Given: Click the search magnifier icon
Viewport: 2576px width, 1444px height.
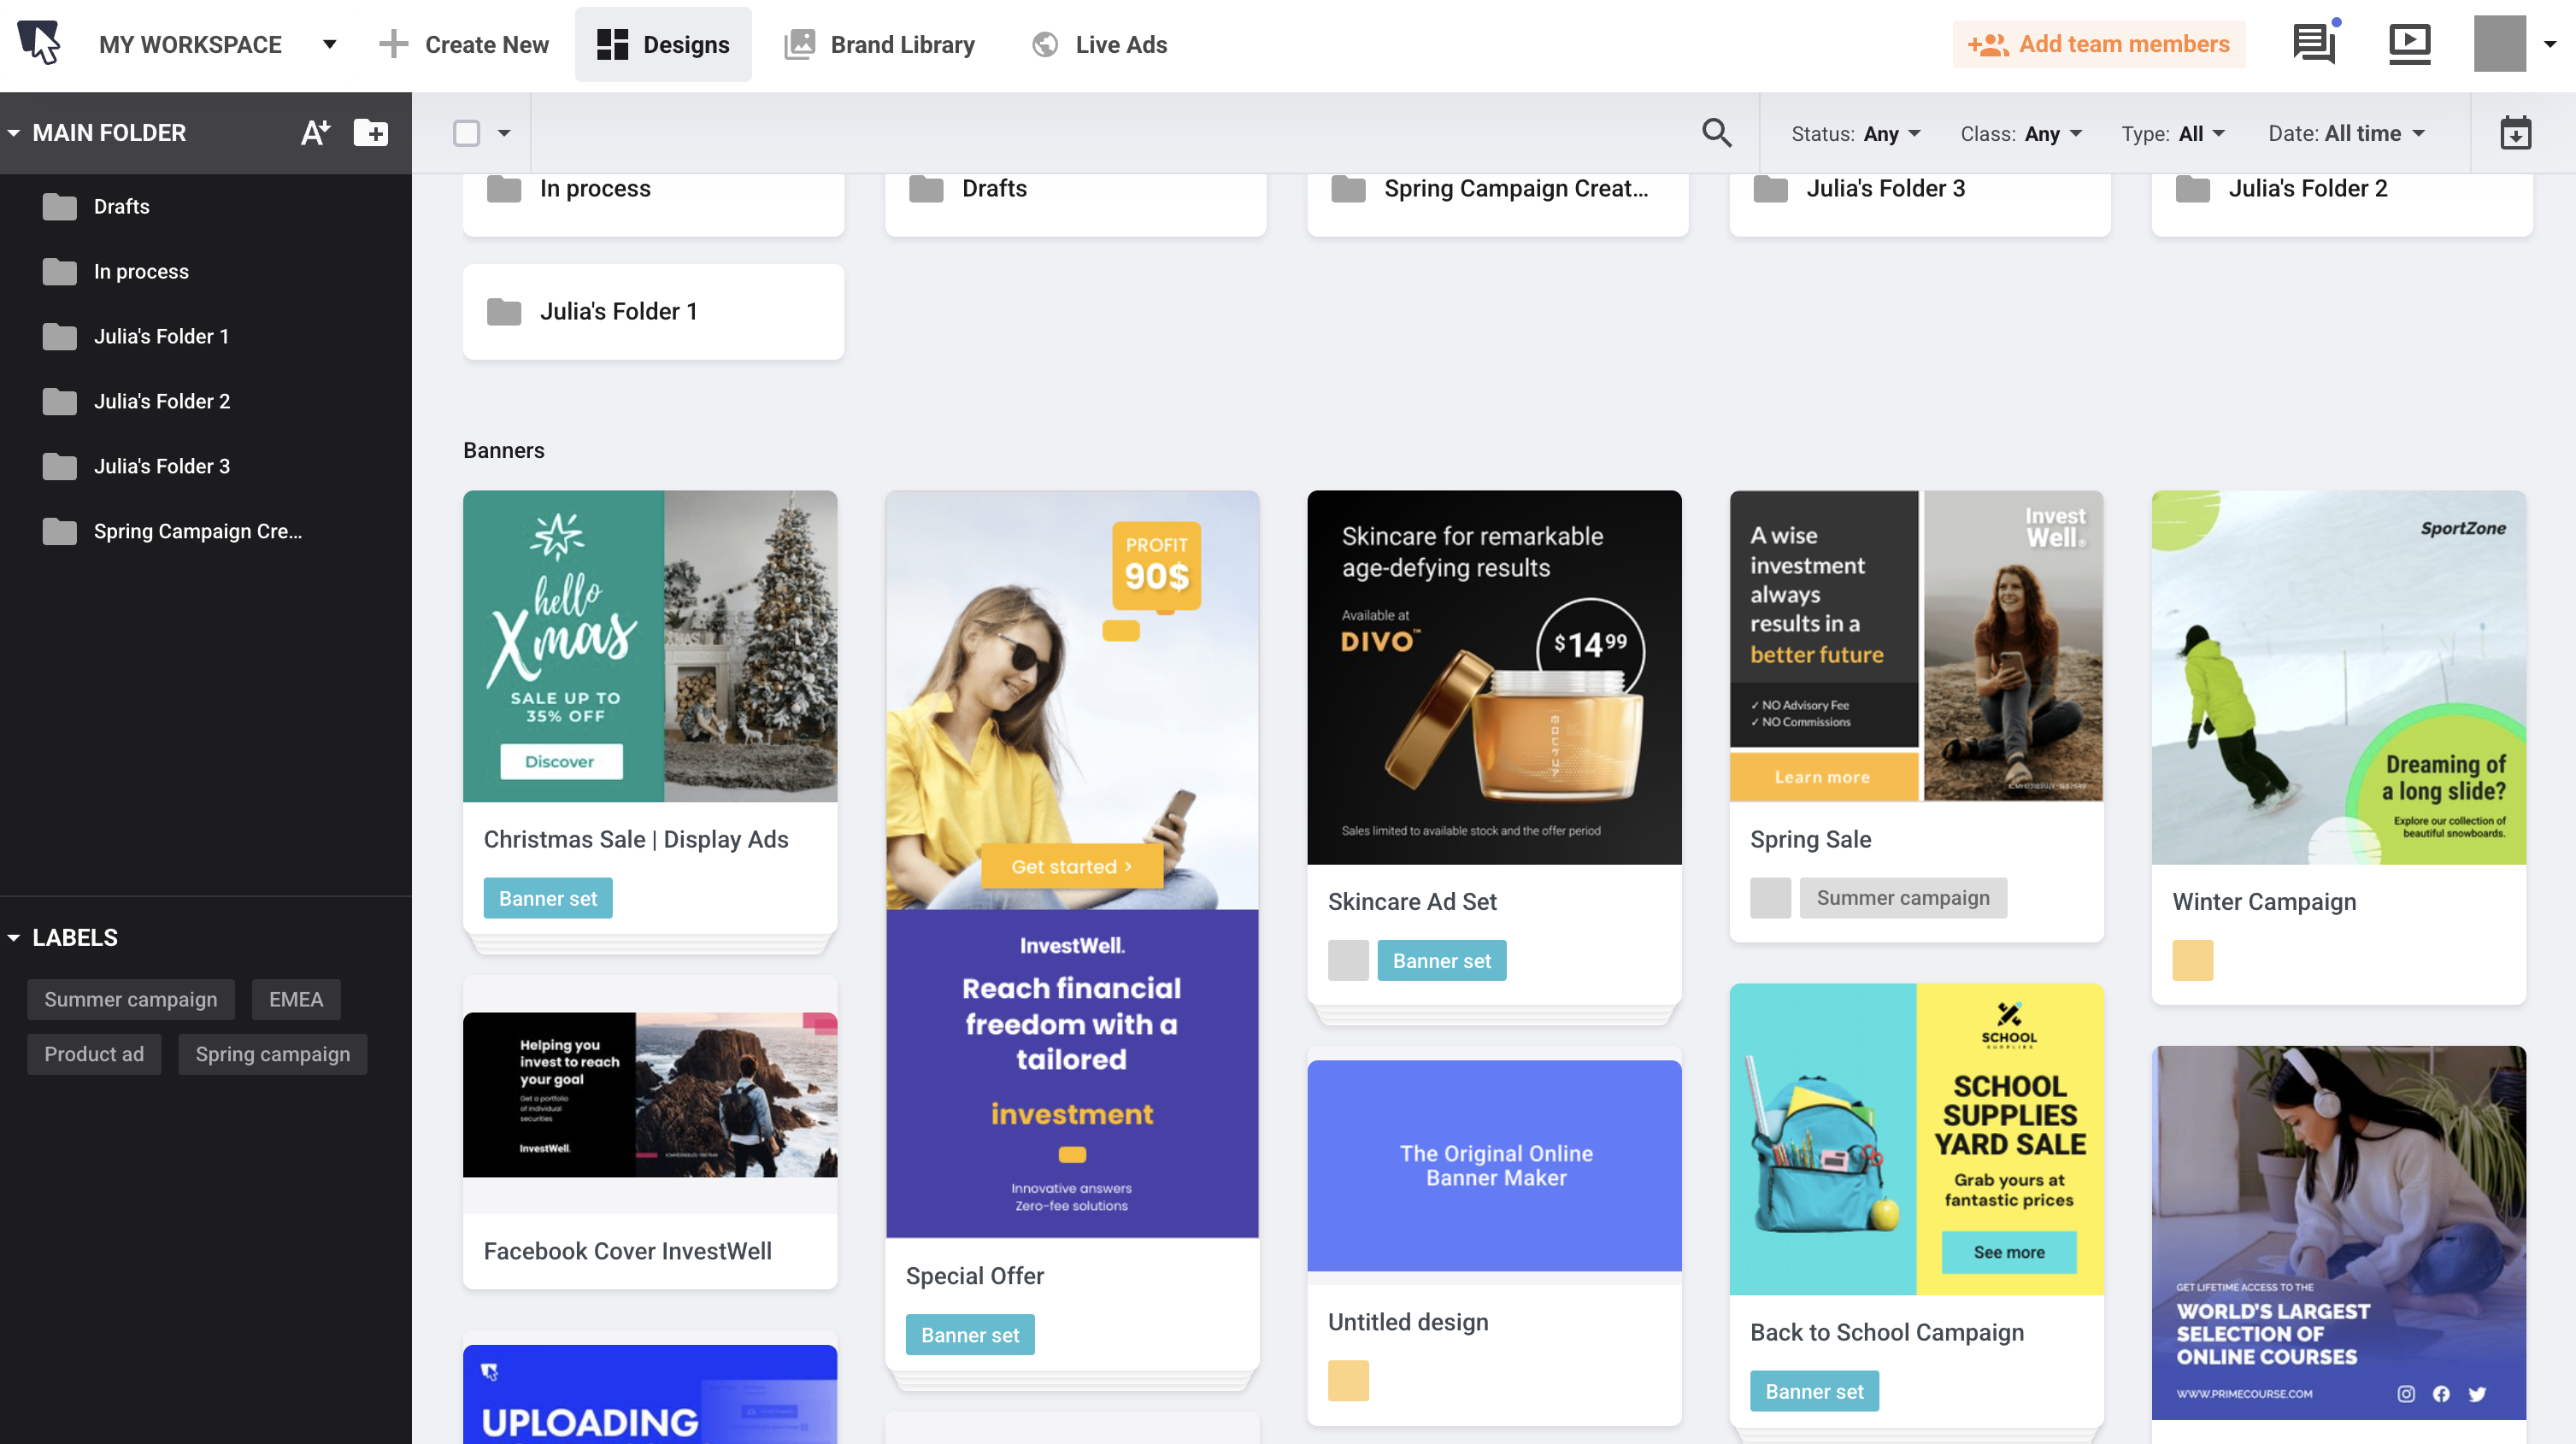Looking at the screenshot, I should pos(1716,133).
